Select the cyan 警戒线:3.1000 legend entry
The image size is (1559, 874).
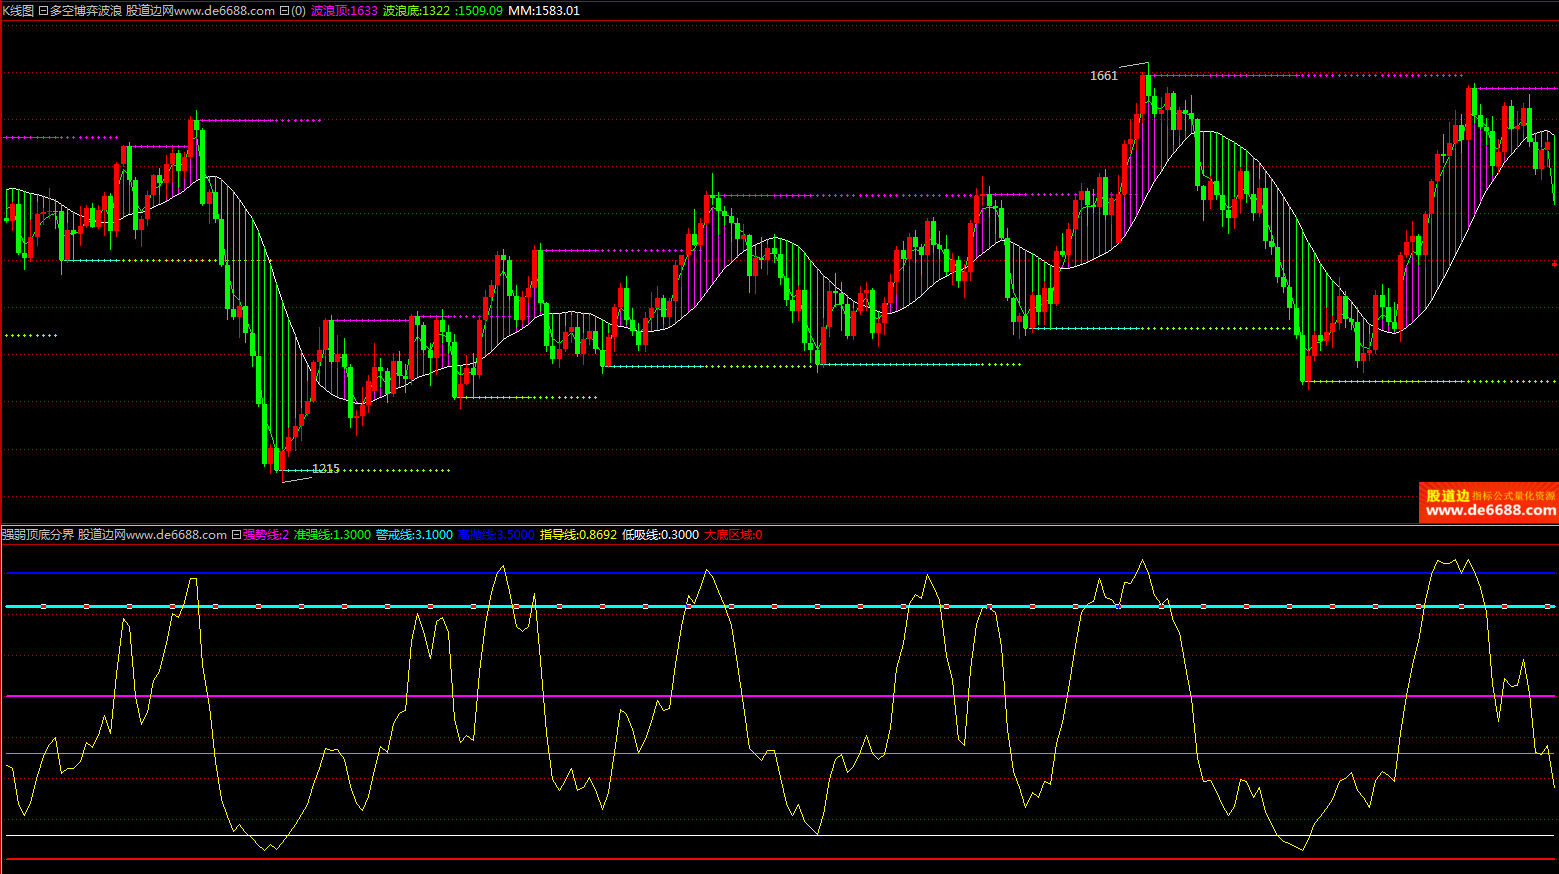[x=414, y=535]
